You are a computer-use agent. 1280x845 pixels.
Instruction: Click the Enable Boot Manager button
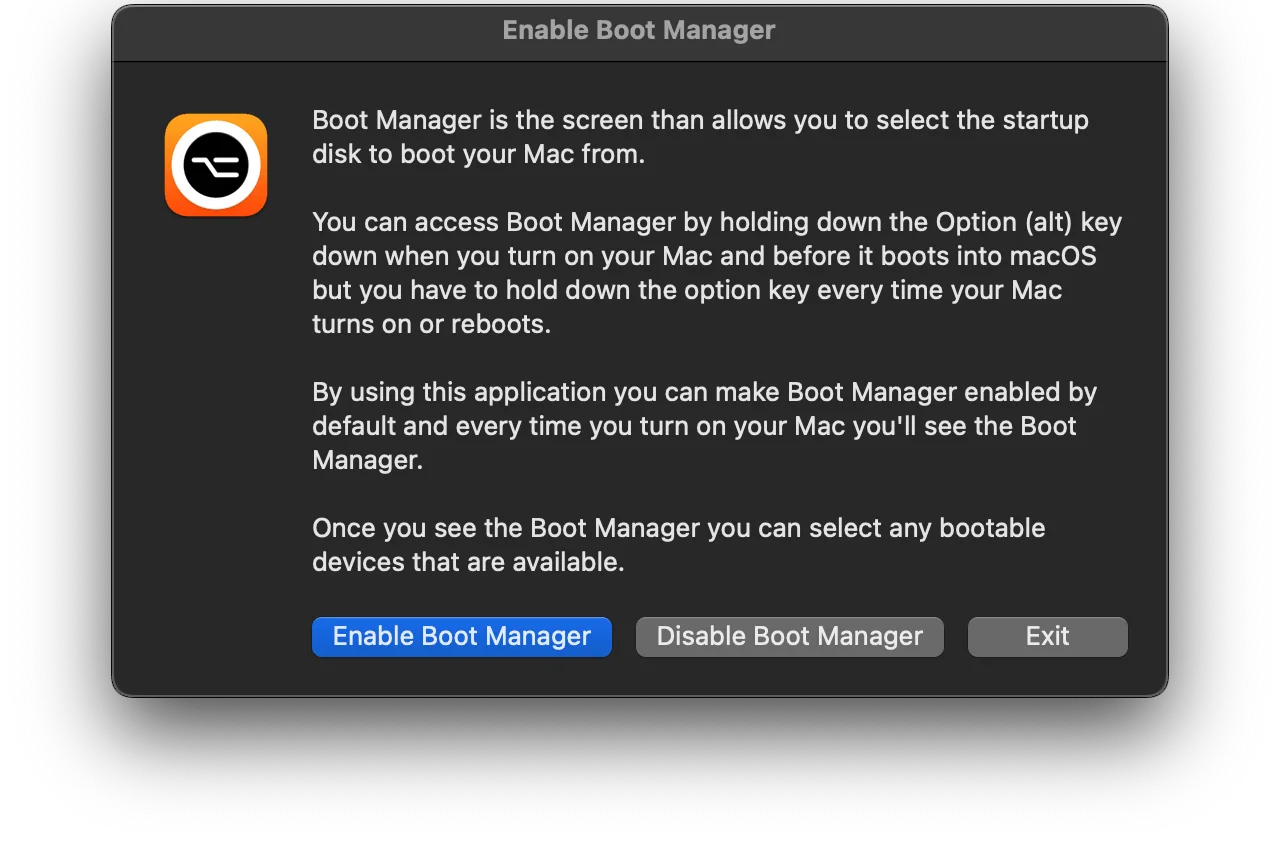(462, 637)
